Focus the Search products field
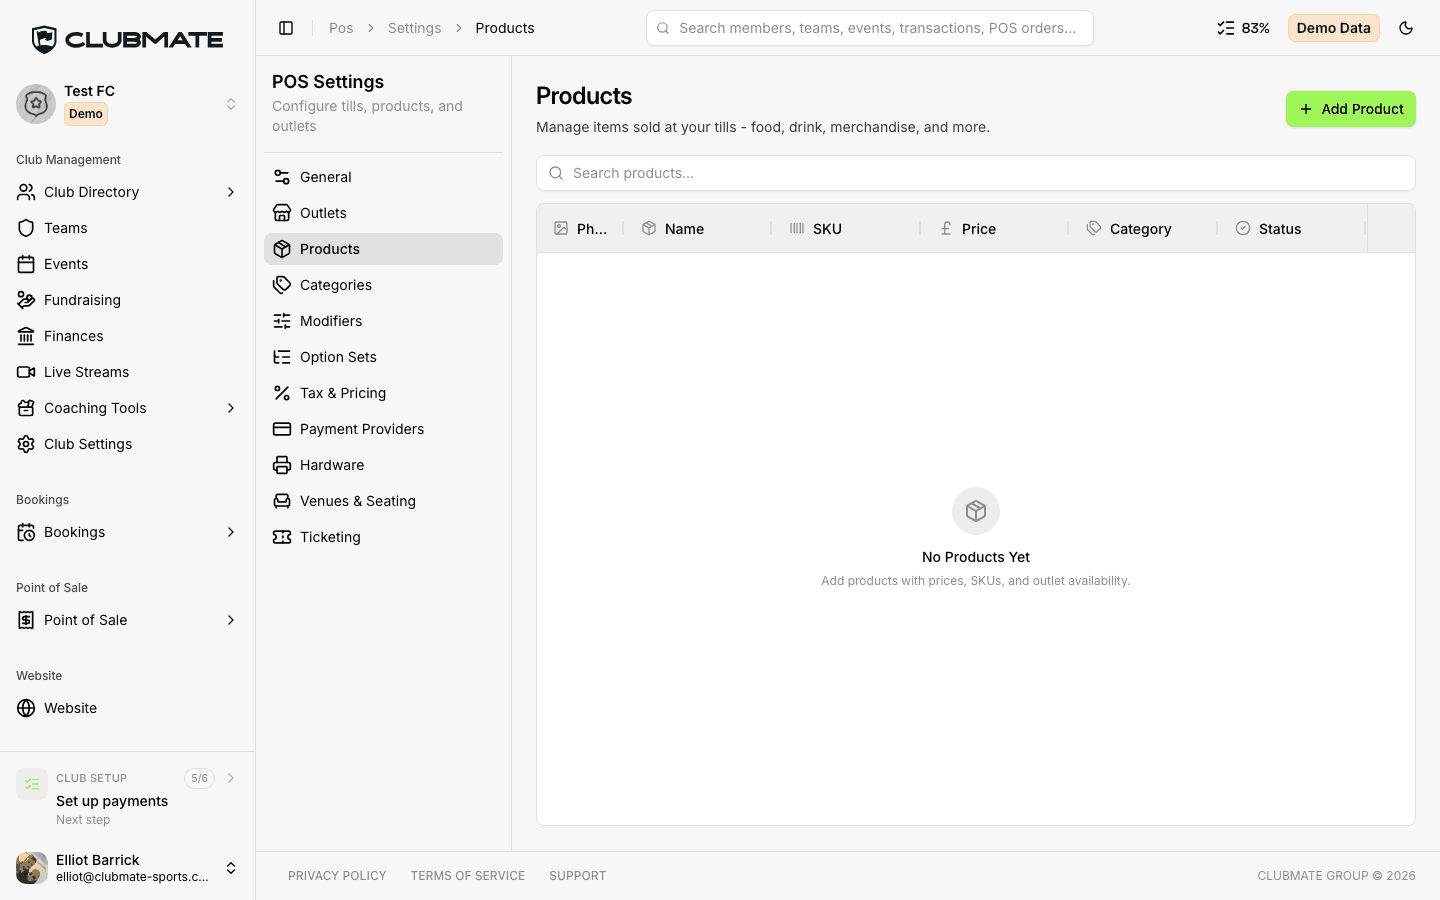This screenshot has height=900, width=1440. pyautogui.click(x=976, y=173)
